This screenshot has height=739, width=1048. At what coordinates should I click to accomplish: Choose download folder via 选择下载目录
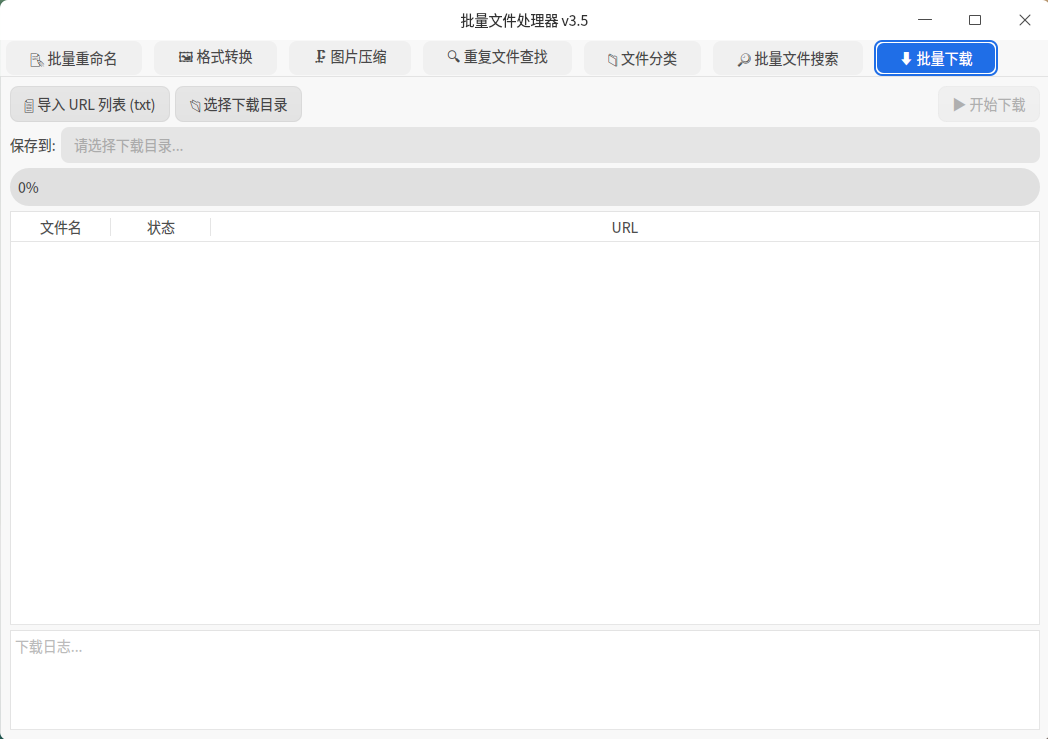[239, 104]
